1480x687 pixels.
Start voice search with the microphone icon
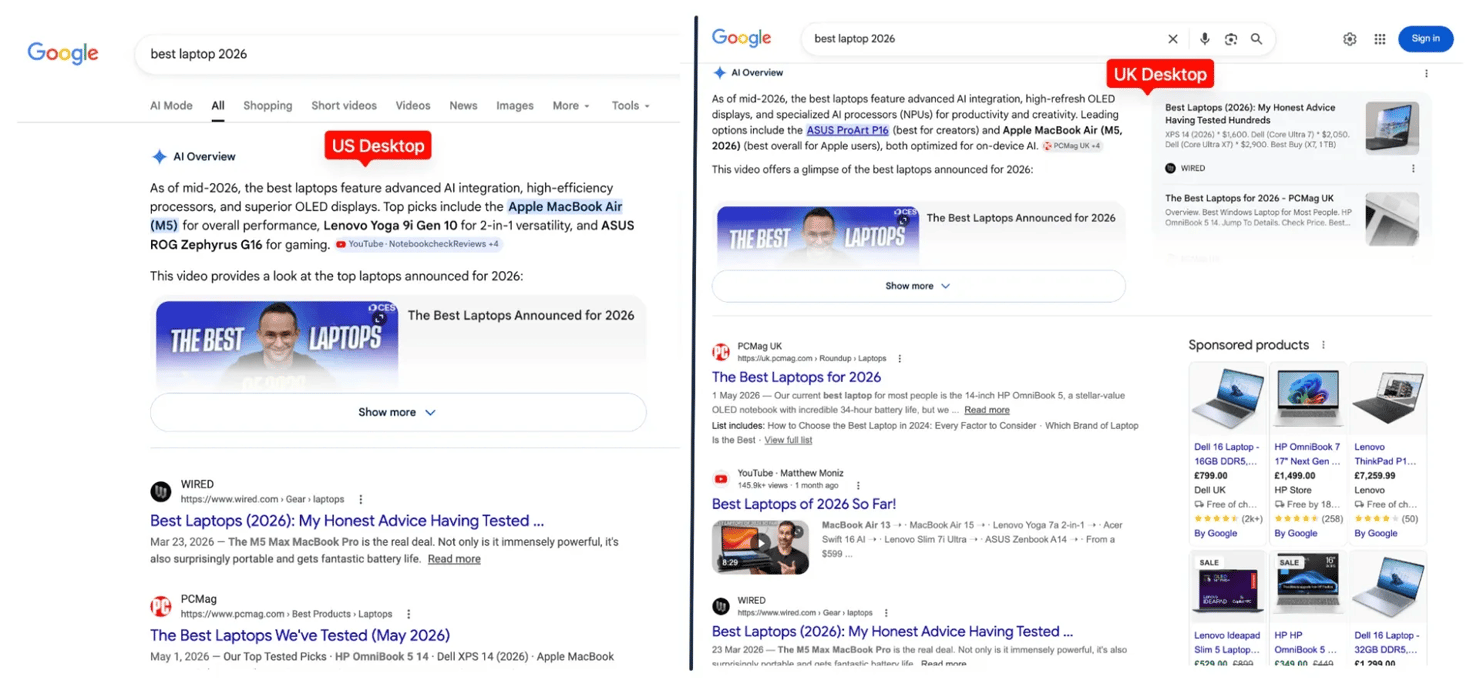tap(1204, 39)
